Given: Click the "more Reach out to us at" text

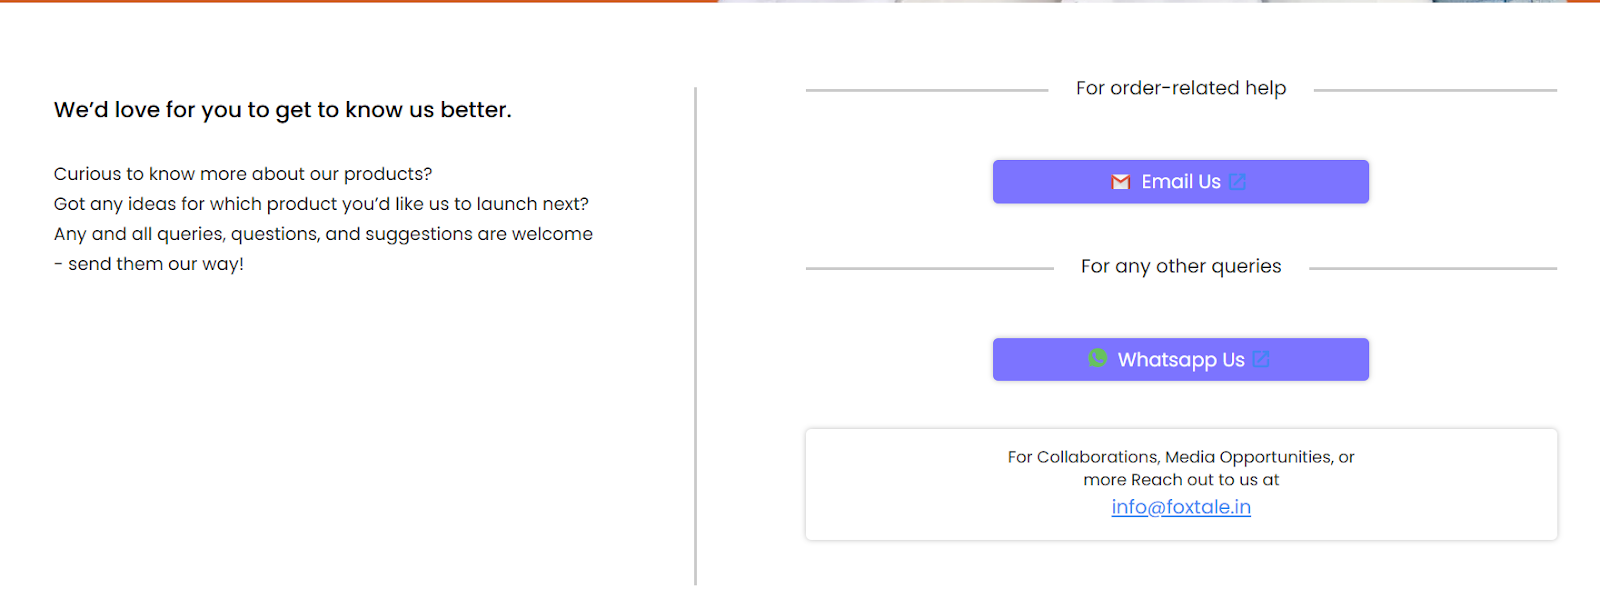Looking at the screenshot, I should (1180, 480).
